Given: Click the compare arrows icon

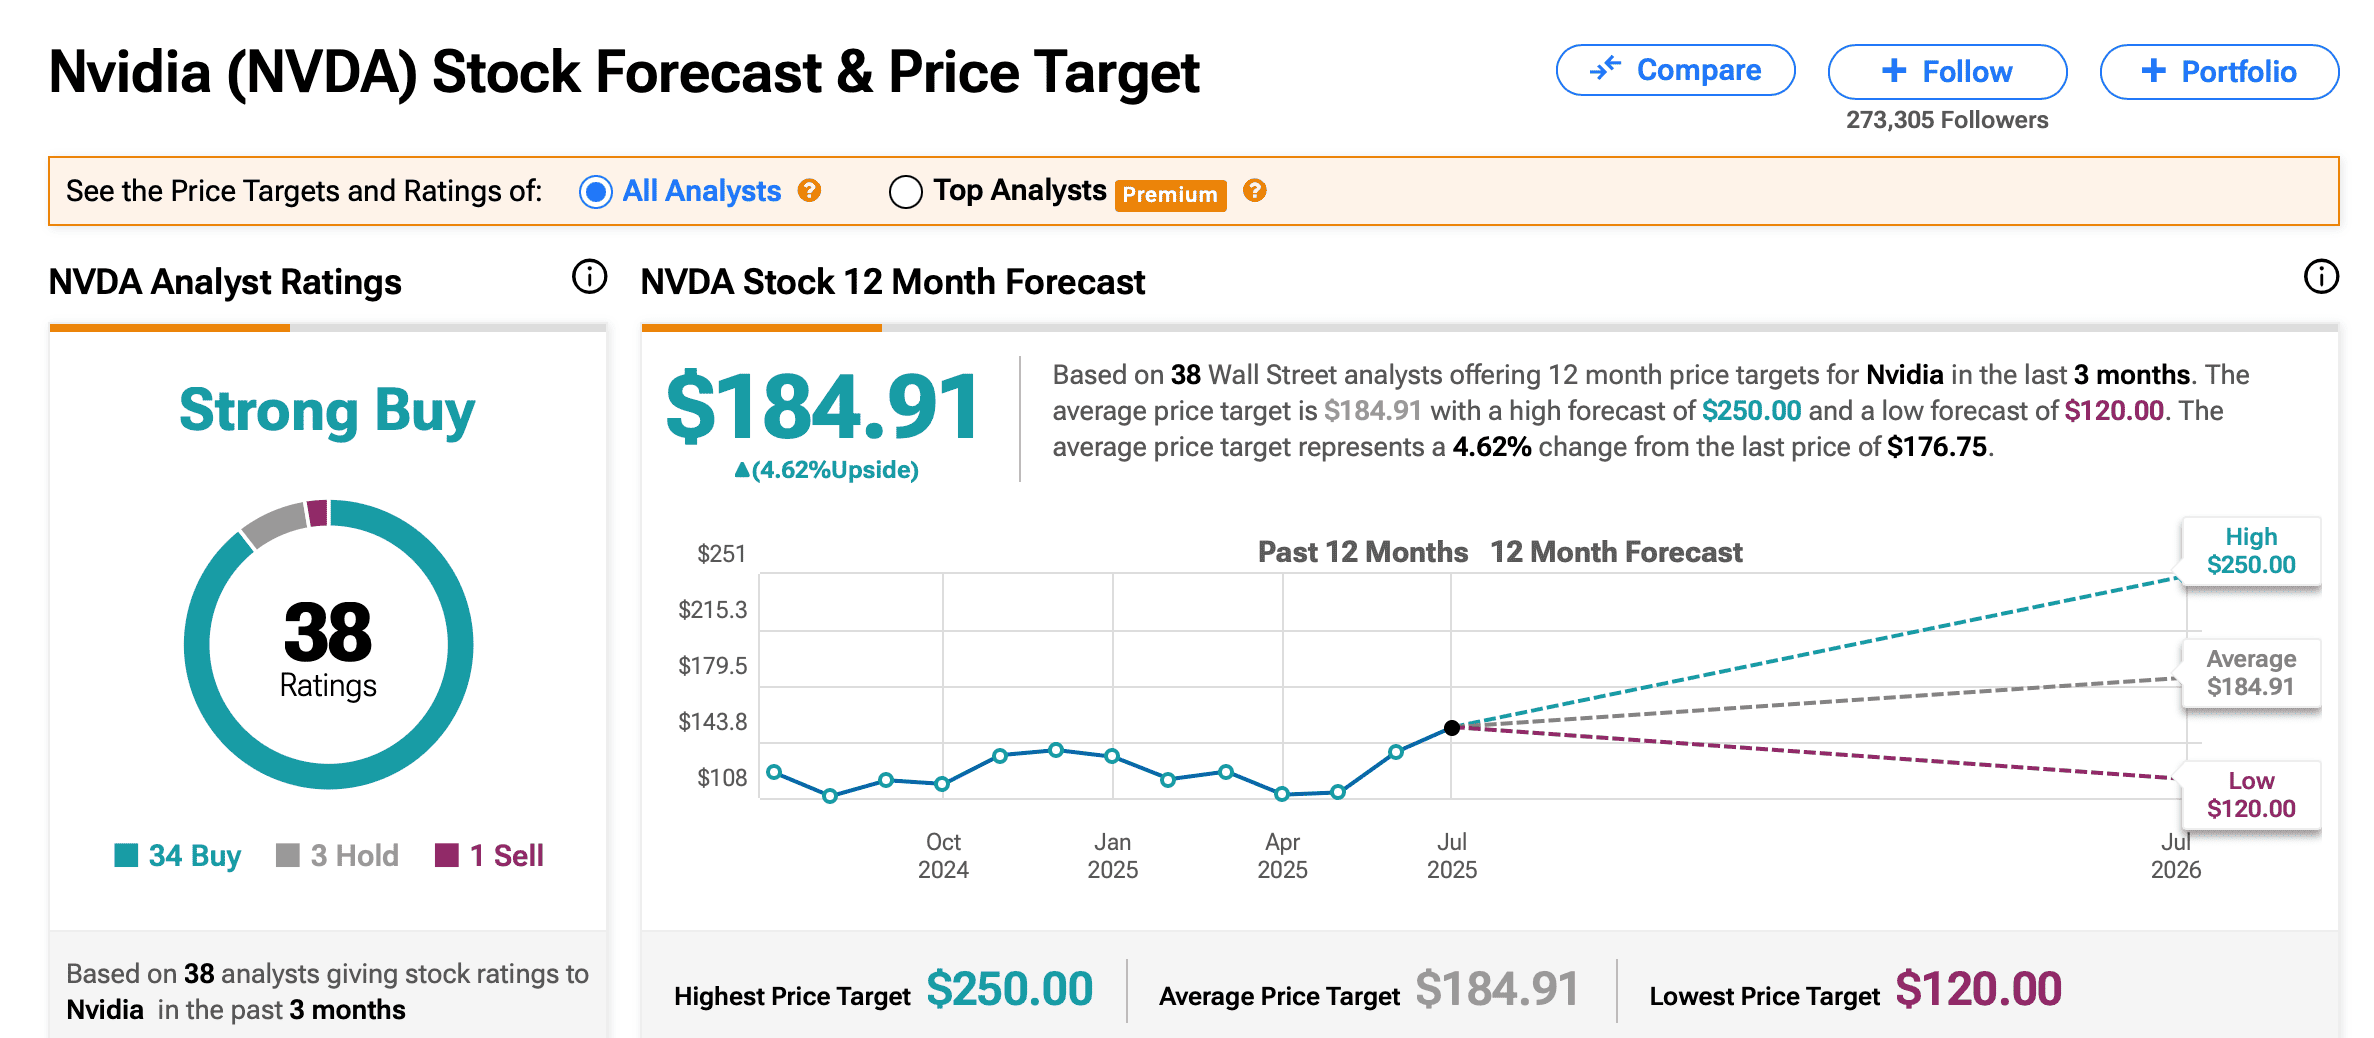Looking at the screenshot, I should [1605, 69].
